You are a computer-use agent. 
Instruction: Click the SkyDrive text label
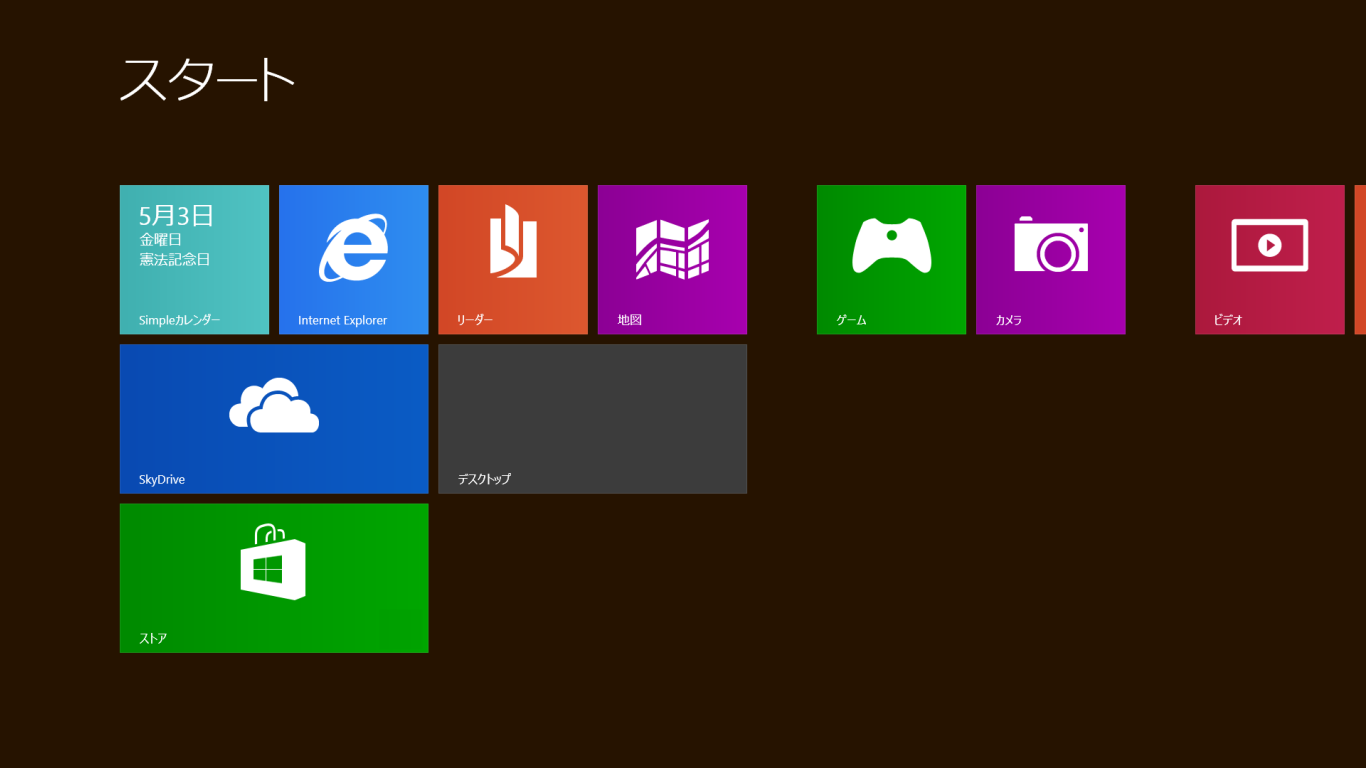pos(162,480)
